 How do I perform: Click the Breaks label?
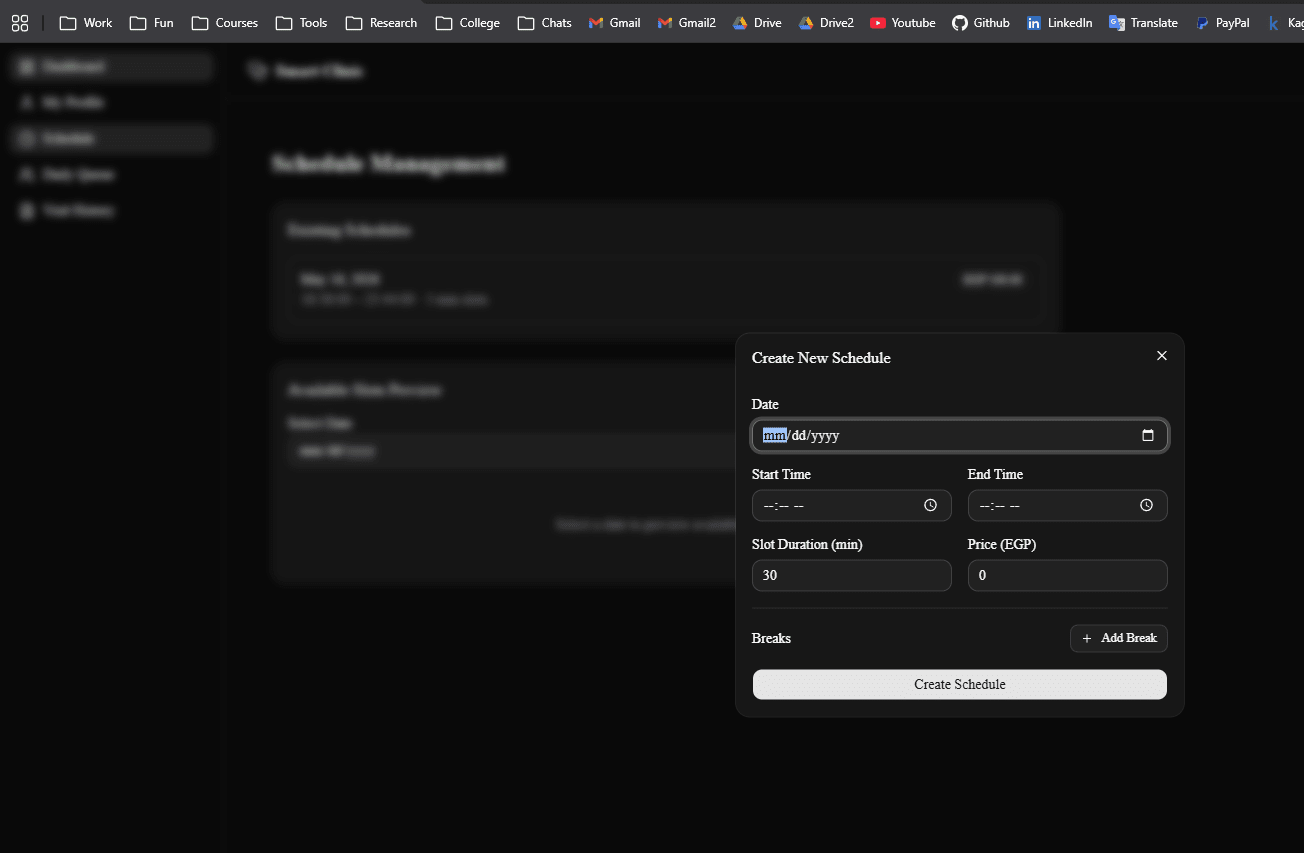(771, 638)
